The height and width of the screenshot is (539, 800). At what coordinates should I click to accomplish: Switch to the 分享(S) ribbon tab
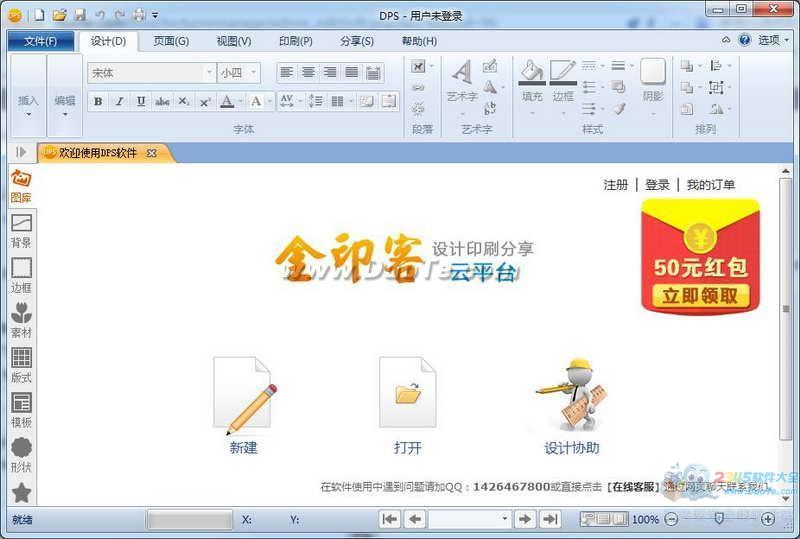tap(357, 41)
